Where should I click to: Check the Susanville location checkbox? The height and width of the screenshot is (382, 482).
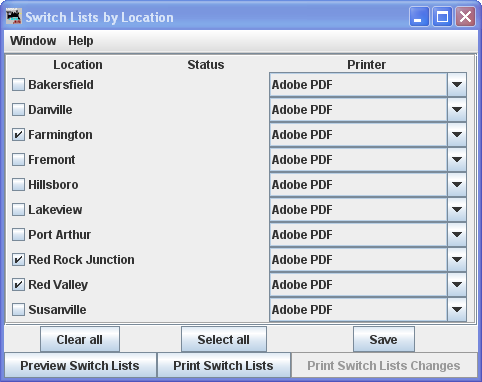coord(18,310)
